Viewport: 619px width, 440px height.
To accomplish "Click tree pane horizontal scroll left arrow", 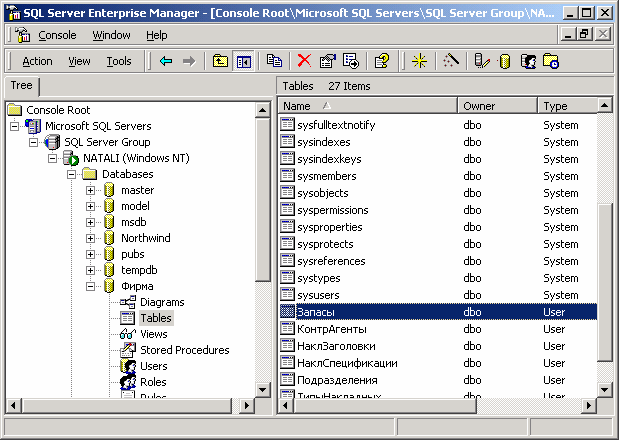I will tap(14, 405).
